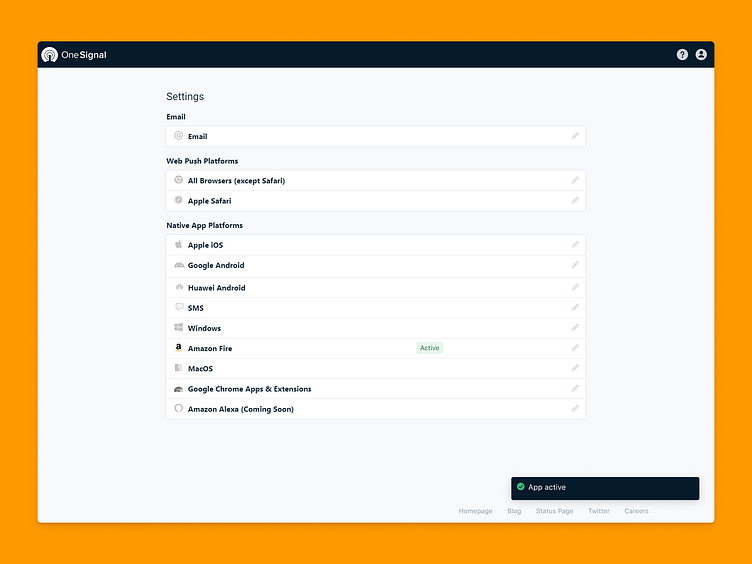Screen dimensions: 752x564
Task: Click the OneSignal logo icon
Action: (49, 55)
